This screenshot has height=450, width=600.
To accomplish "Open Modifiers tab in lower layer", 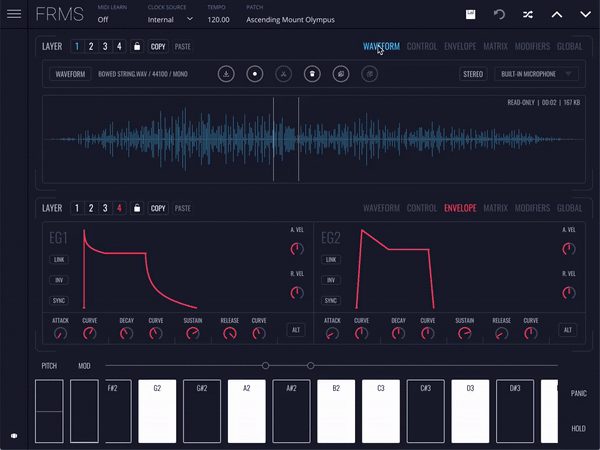I will click(x=532, y=208).
